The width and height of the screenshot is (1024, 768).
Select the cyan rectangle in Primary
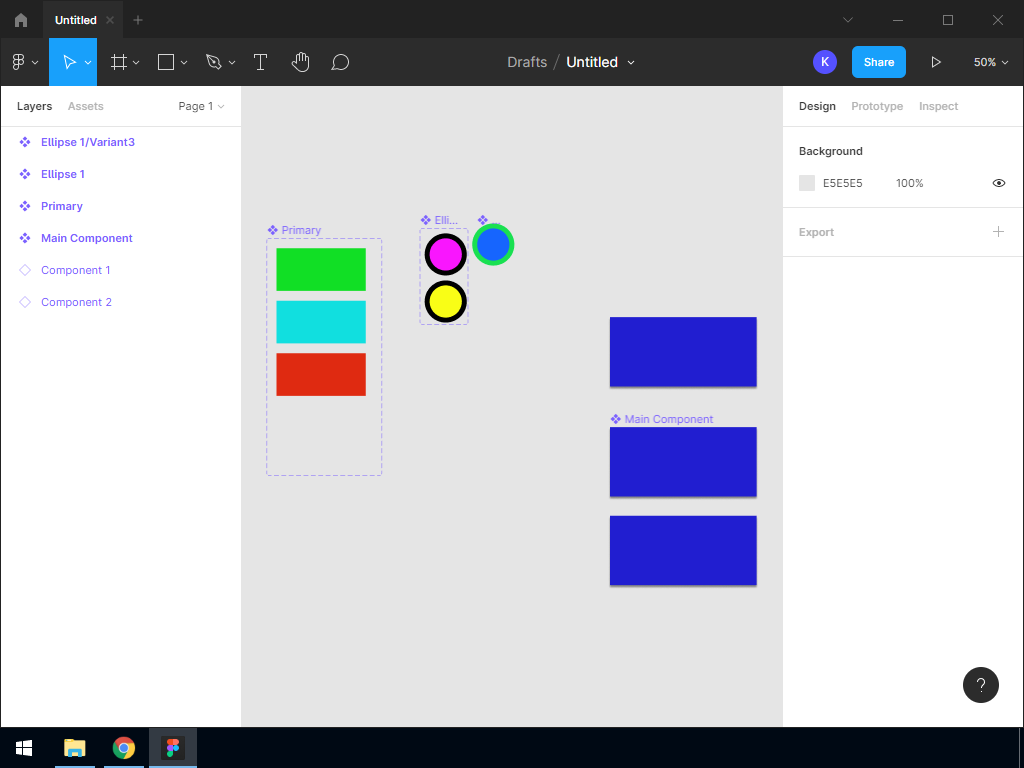tap(321, 322)
